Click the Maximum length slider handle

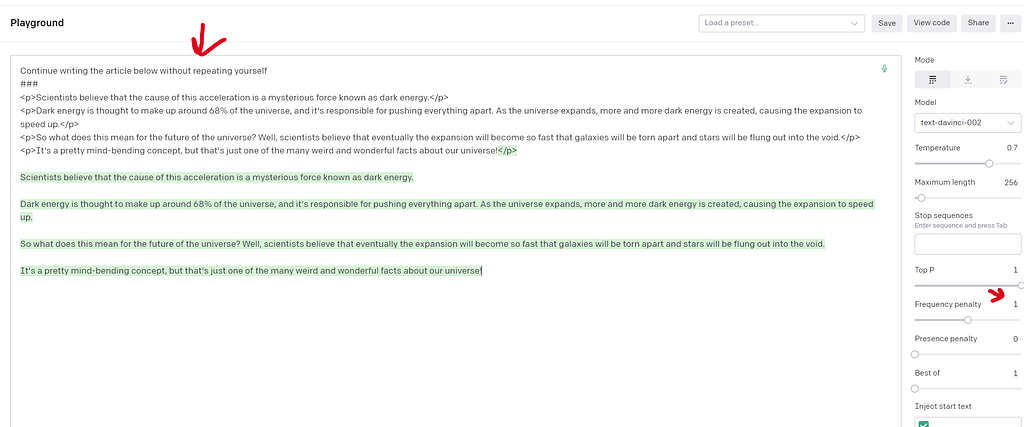tap(921, 198)
